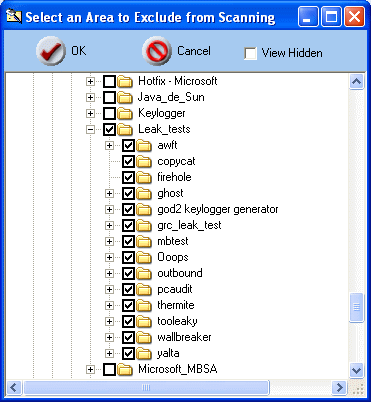Click the Hotfix - Microsoft folder icon

click(x=125, y=81)
